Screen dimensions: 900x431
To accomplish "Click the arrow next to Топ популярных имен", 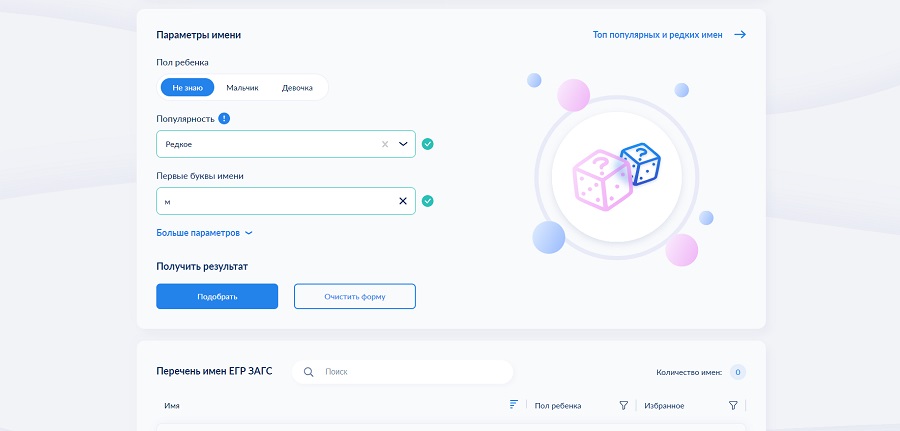I will pos(740,34).
